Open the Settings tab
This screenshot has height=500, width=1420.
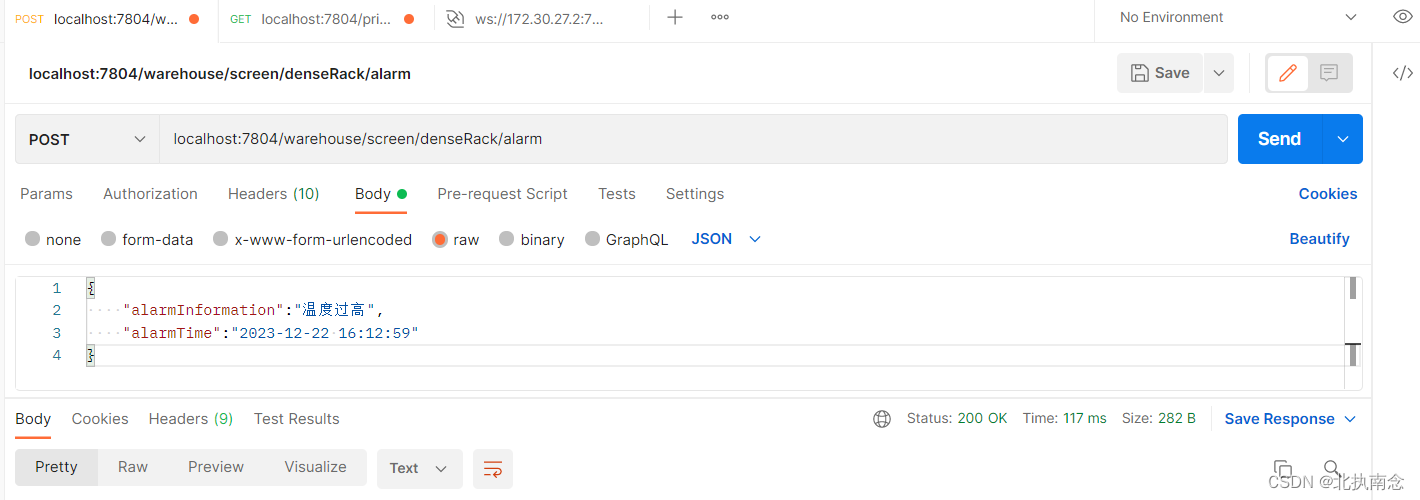tap(695, 194)
